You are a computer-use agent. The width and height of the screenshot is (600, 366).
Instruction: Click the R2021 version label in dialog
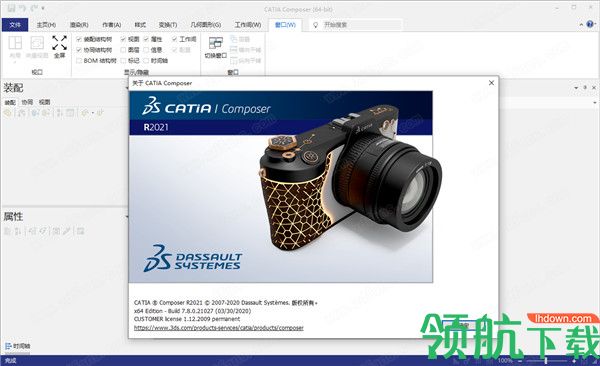(156, 127)
